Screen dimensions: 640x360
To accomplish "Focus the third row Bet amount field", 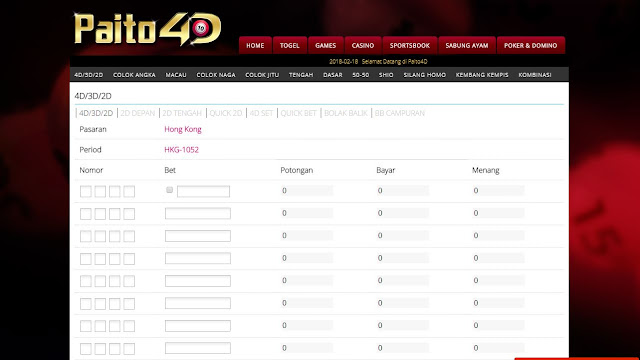I will pyautogui.click(x=198, y=236).
